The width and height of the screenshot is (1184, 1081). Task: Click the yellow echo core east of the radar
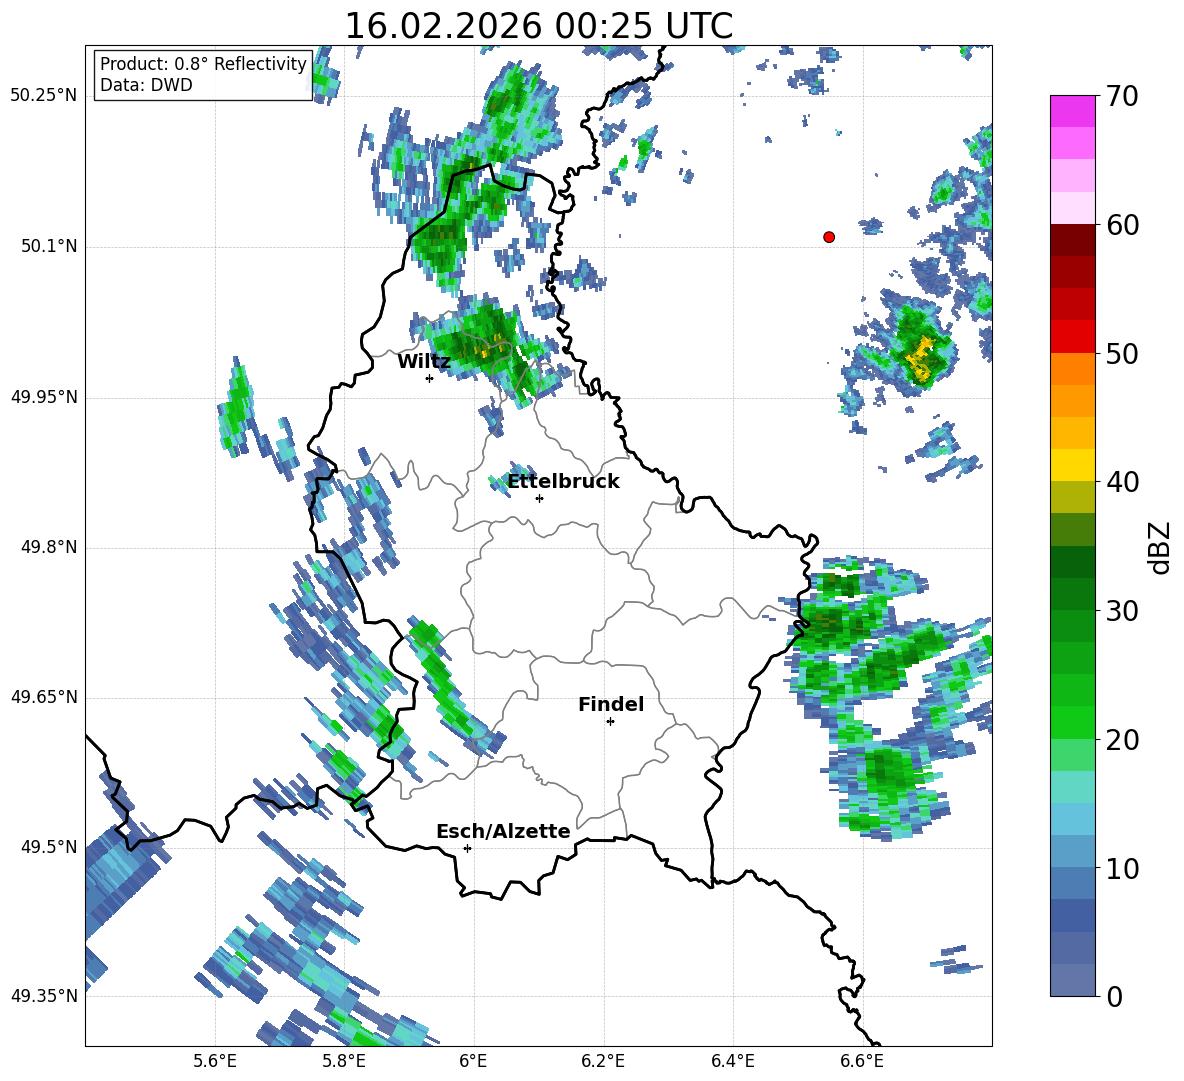coord(920,358)
